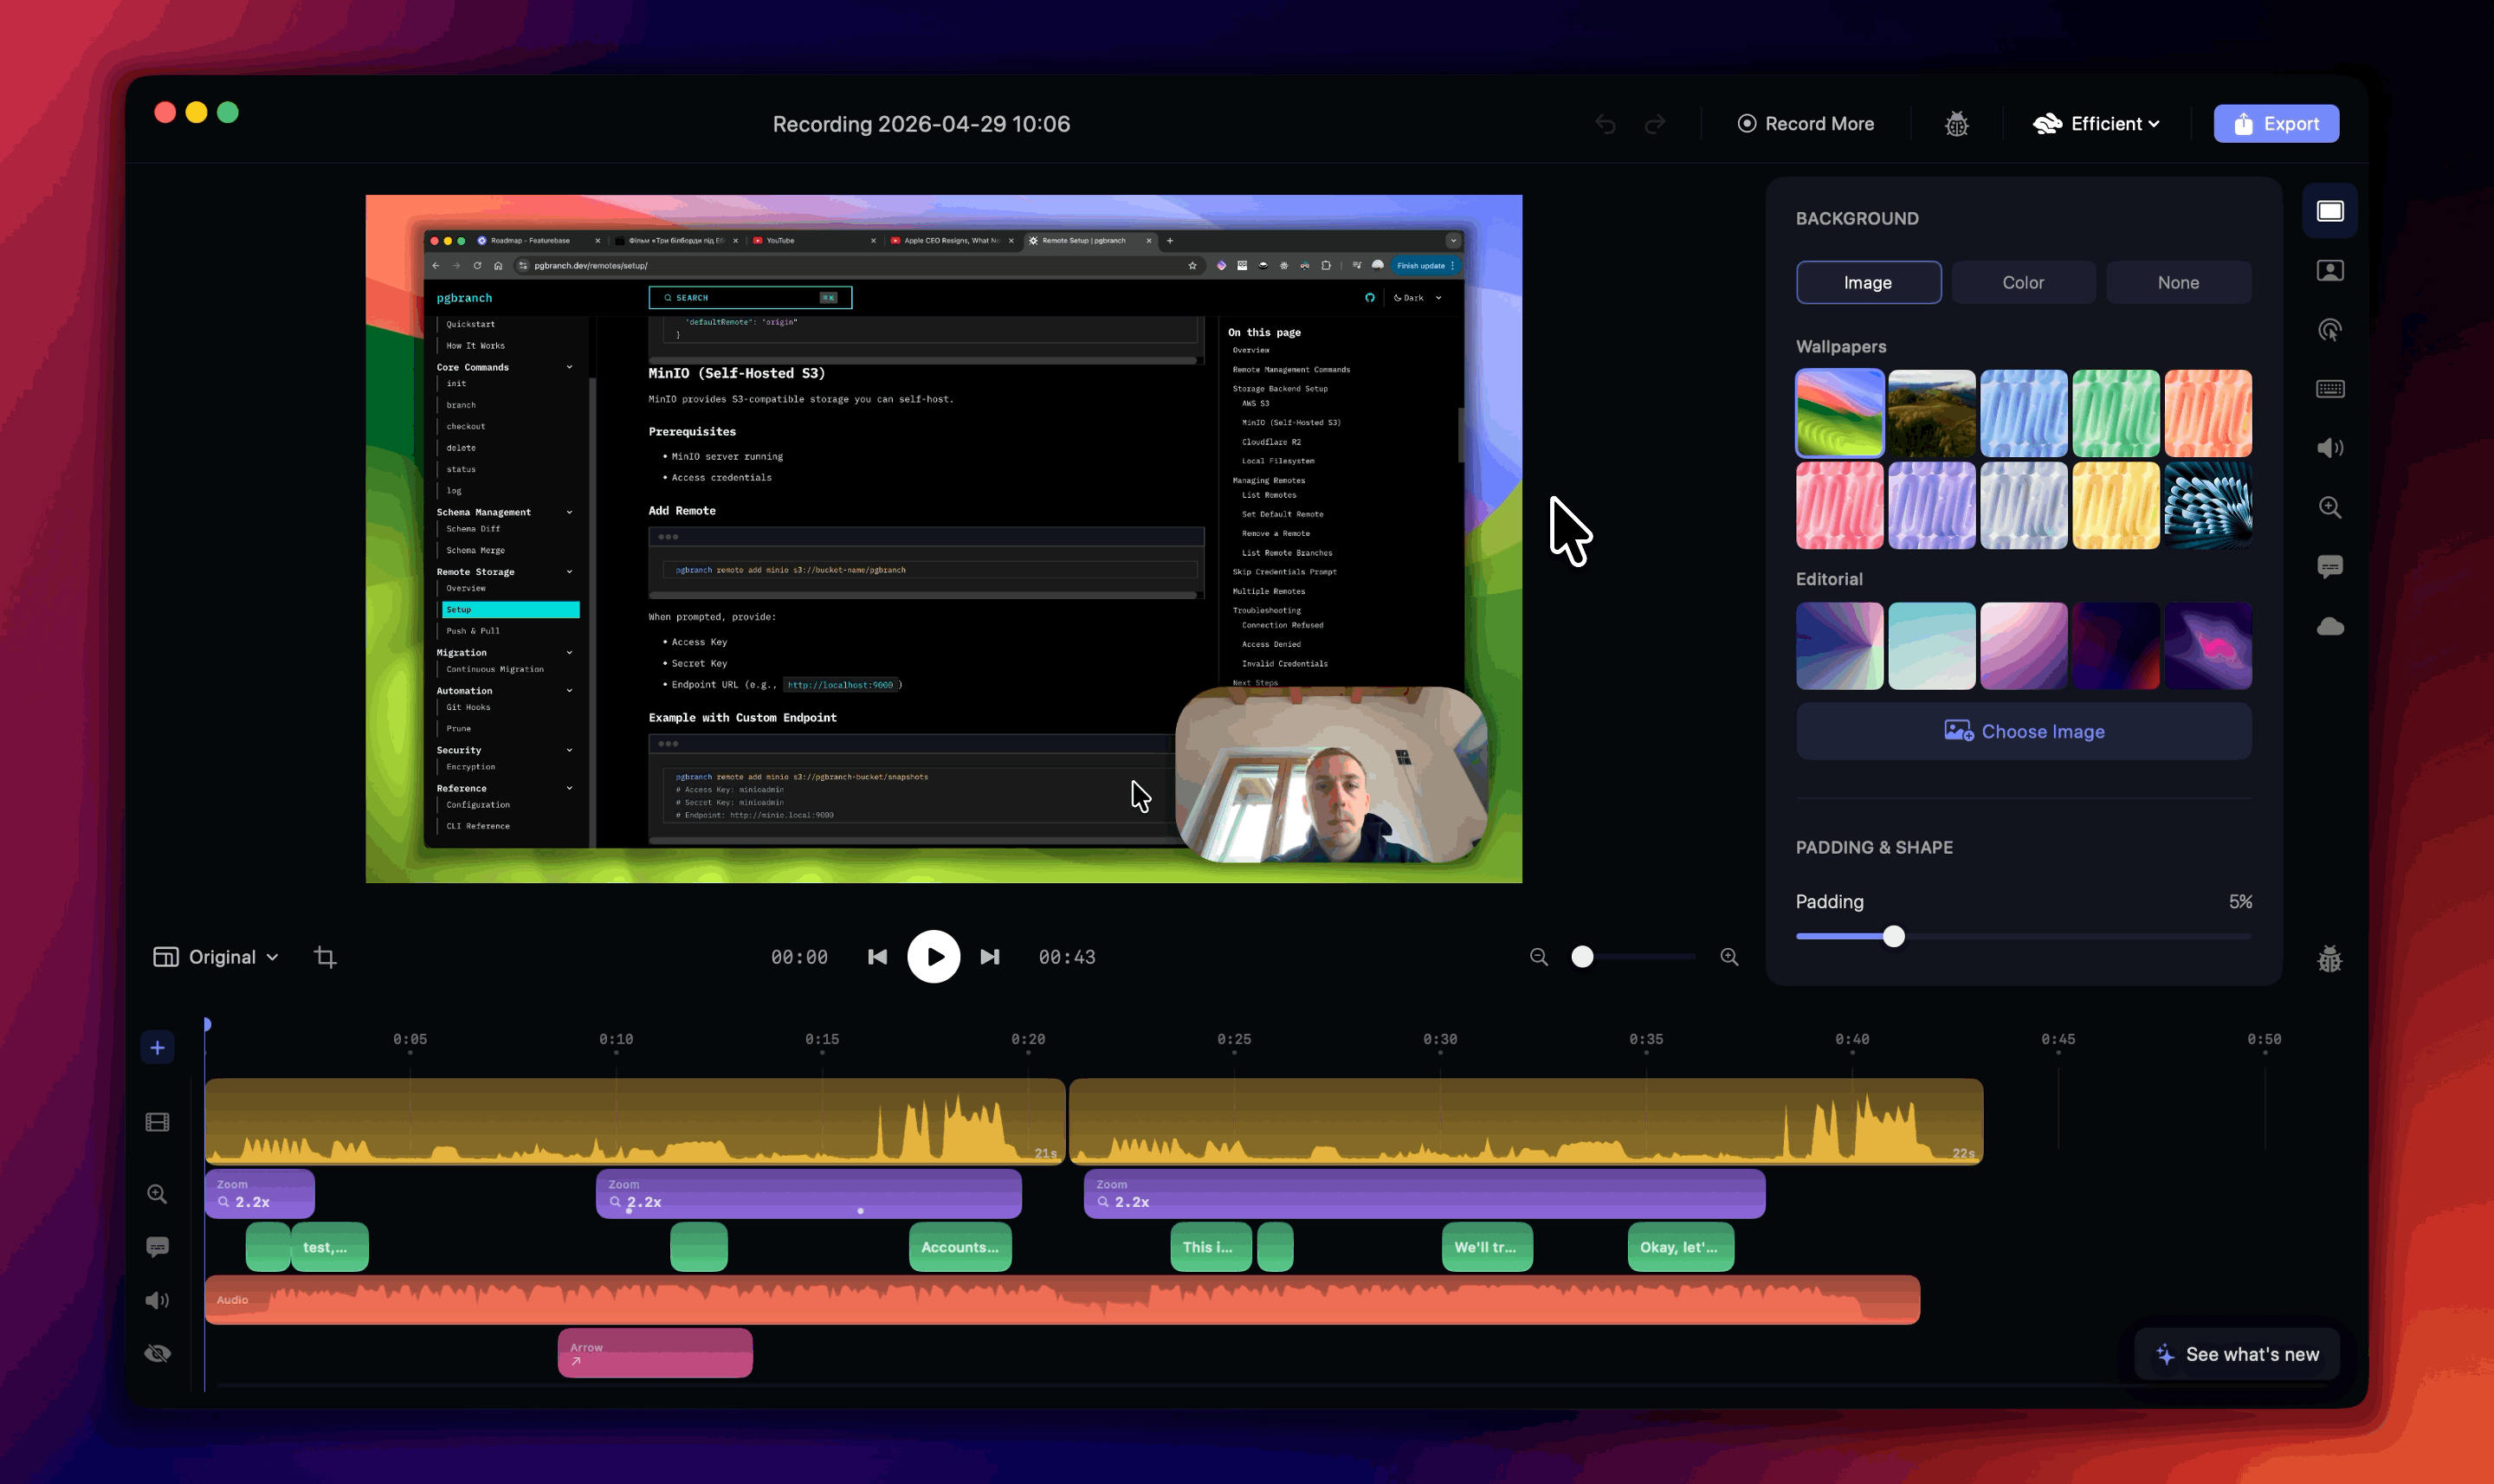Click the Export button
2494x1484 pixels.
pos(2275,124)
